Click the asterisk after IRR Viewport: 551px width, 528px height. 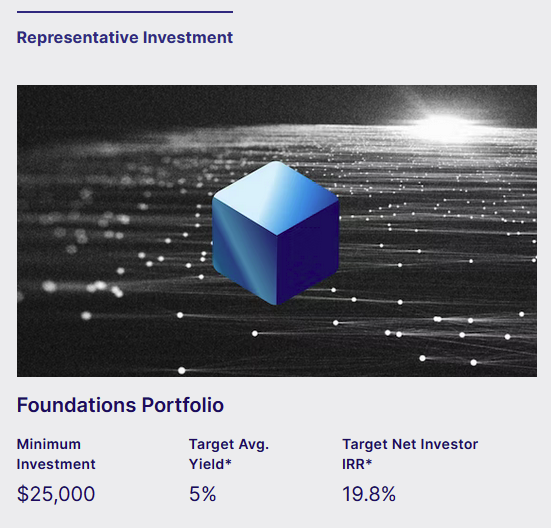369,462
